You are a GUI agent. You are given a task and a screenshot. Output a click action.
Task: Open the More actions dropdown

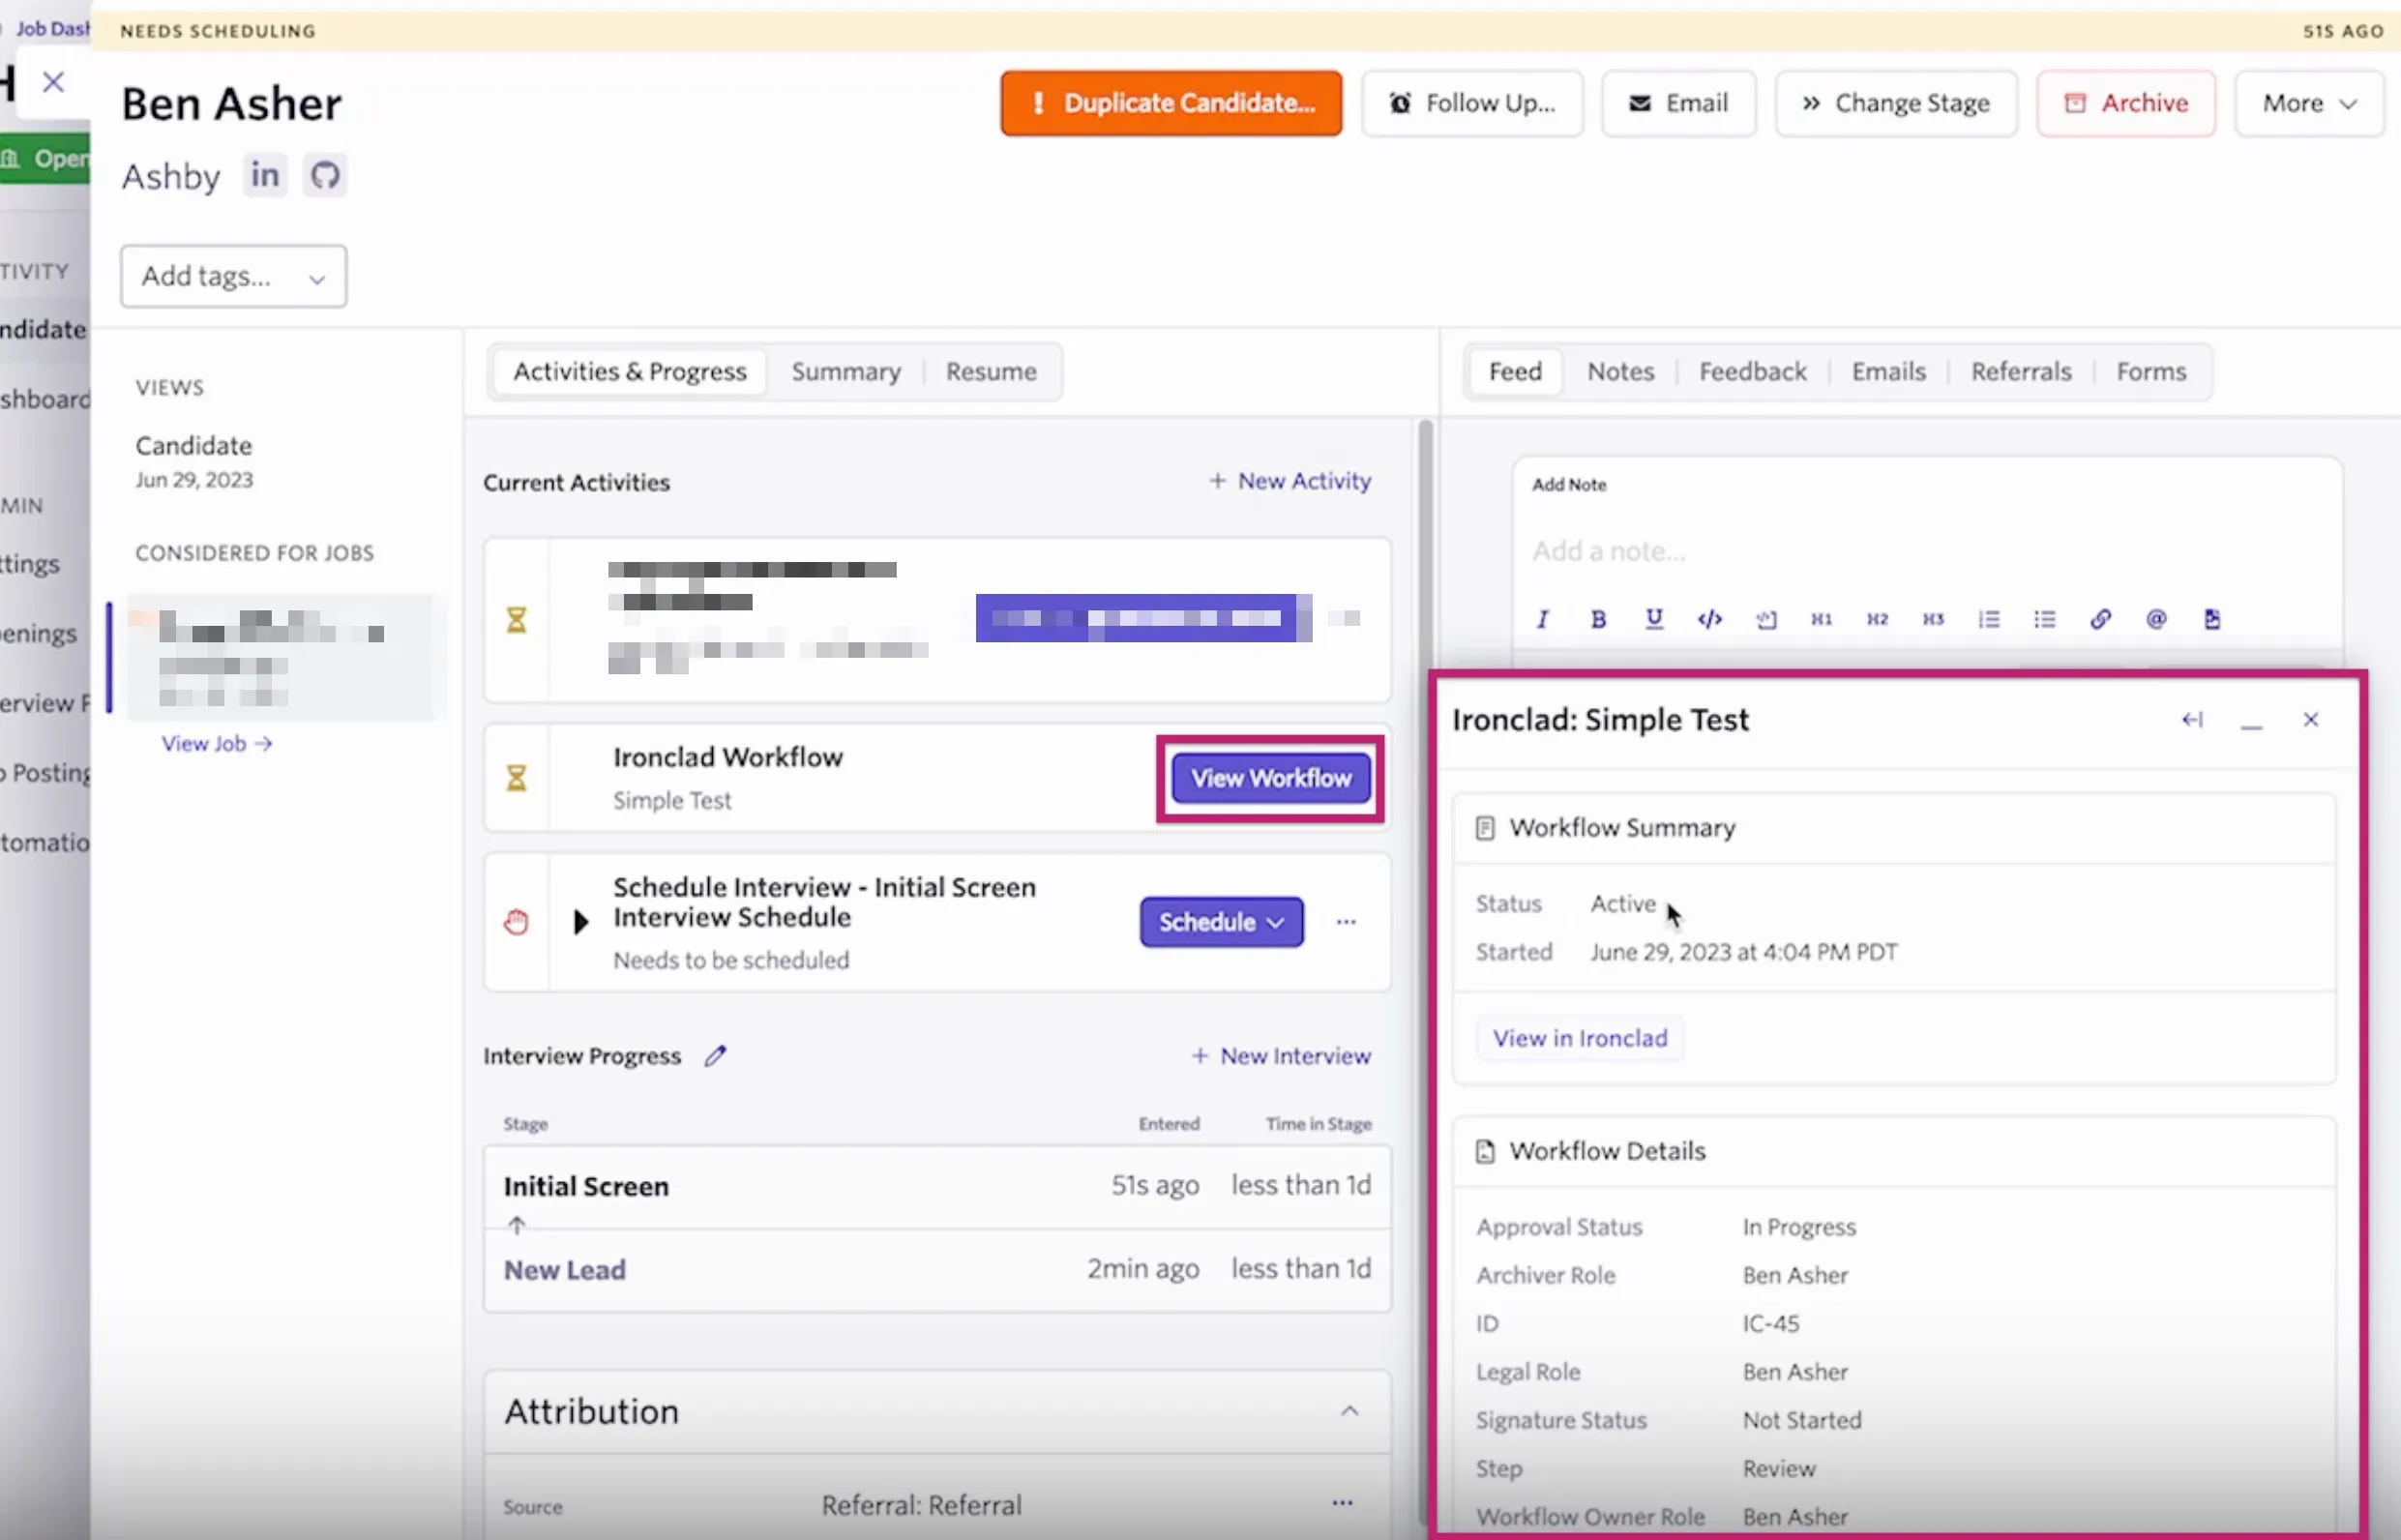pyautogui.click(x=2309, y=103)
